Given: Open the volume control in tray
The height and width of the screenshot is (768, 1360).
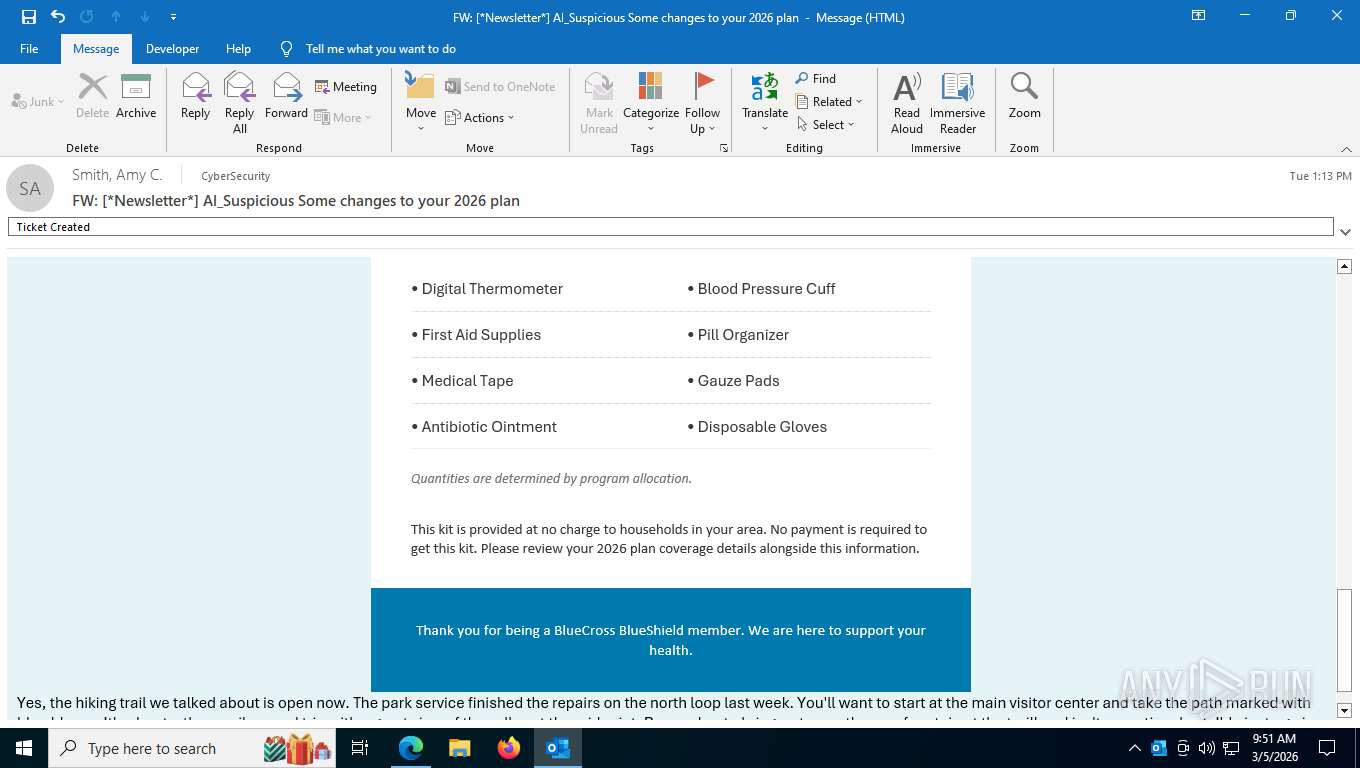Looking at the screenshot, I should 1207,748.
